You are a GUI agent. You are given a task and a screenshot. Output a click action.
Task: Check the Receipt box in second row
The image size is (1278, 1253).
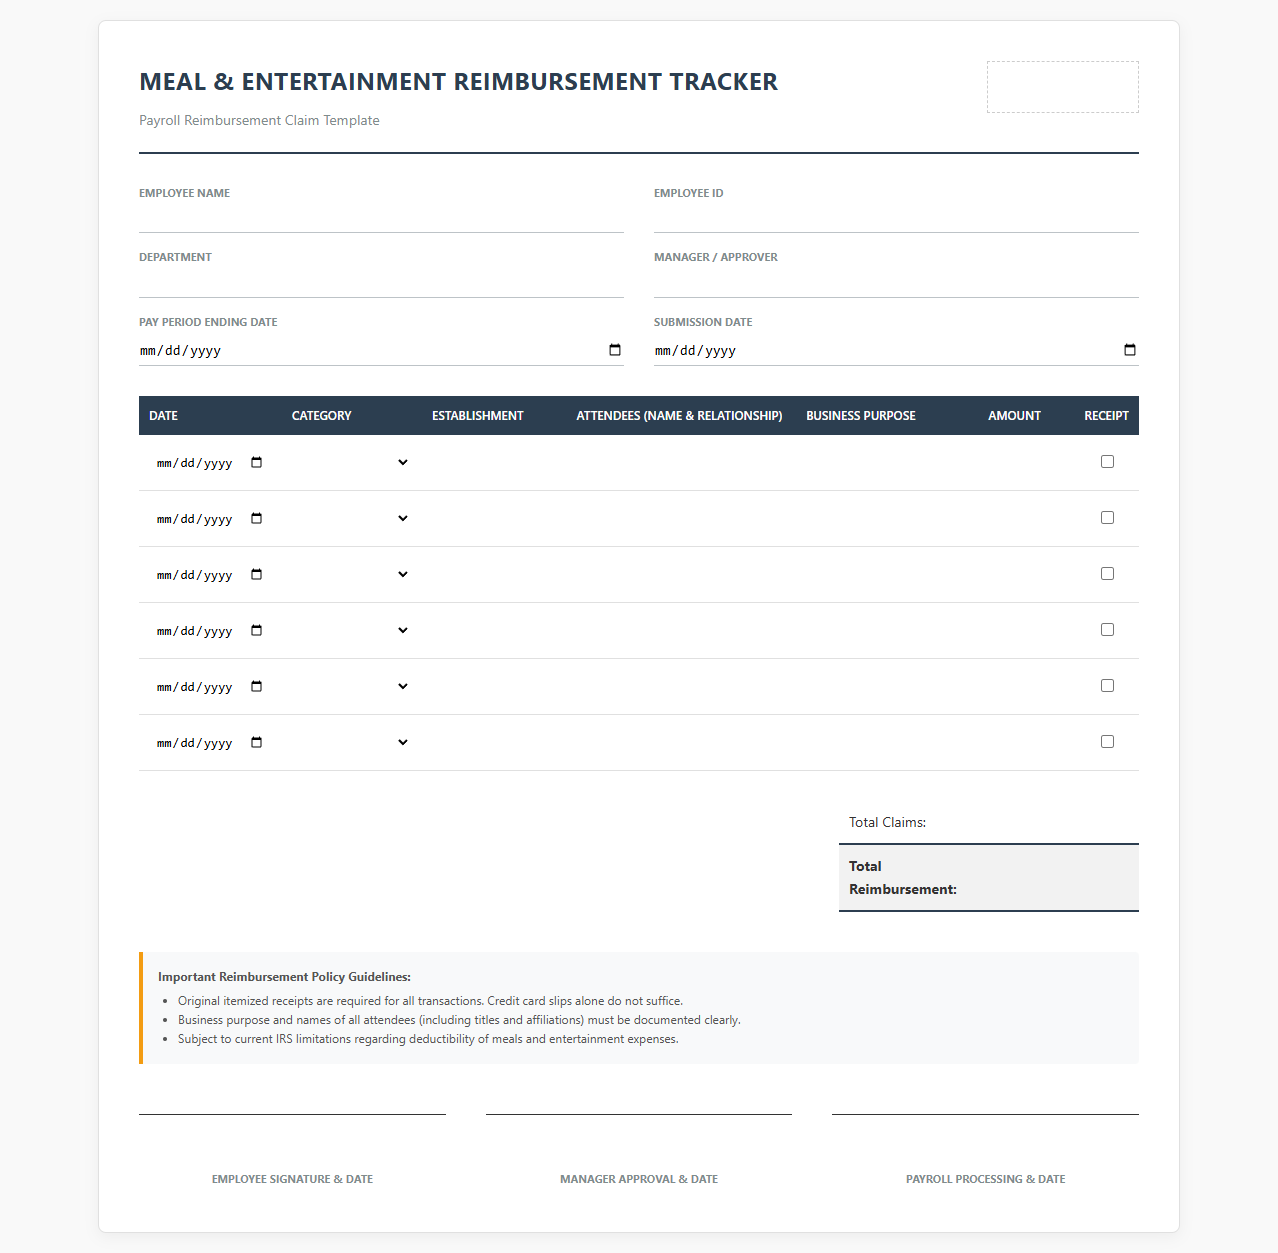point(1107,518)
